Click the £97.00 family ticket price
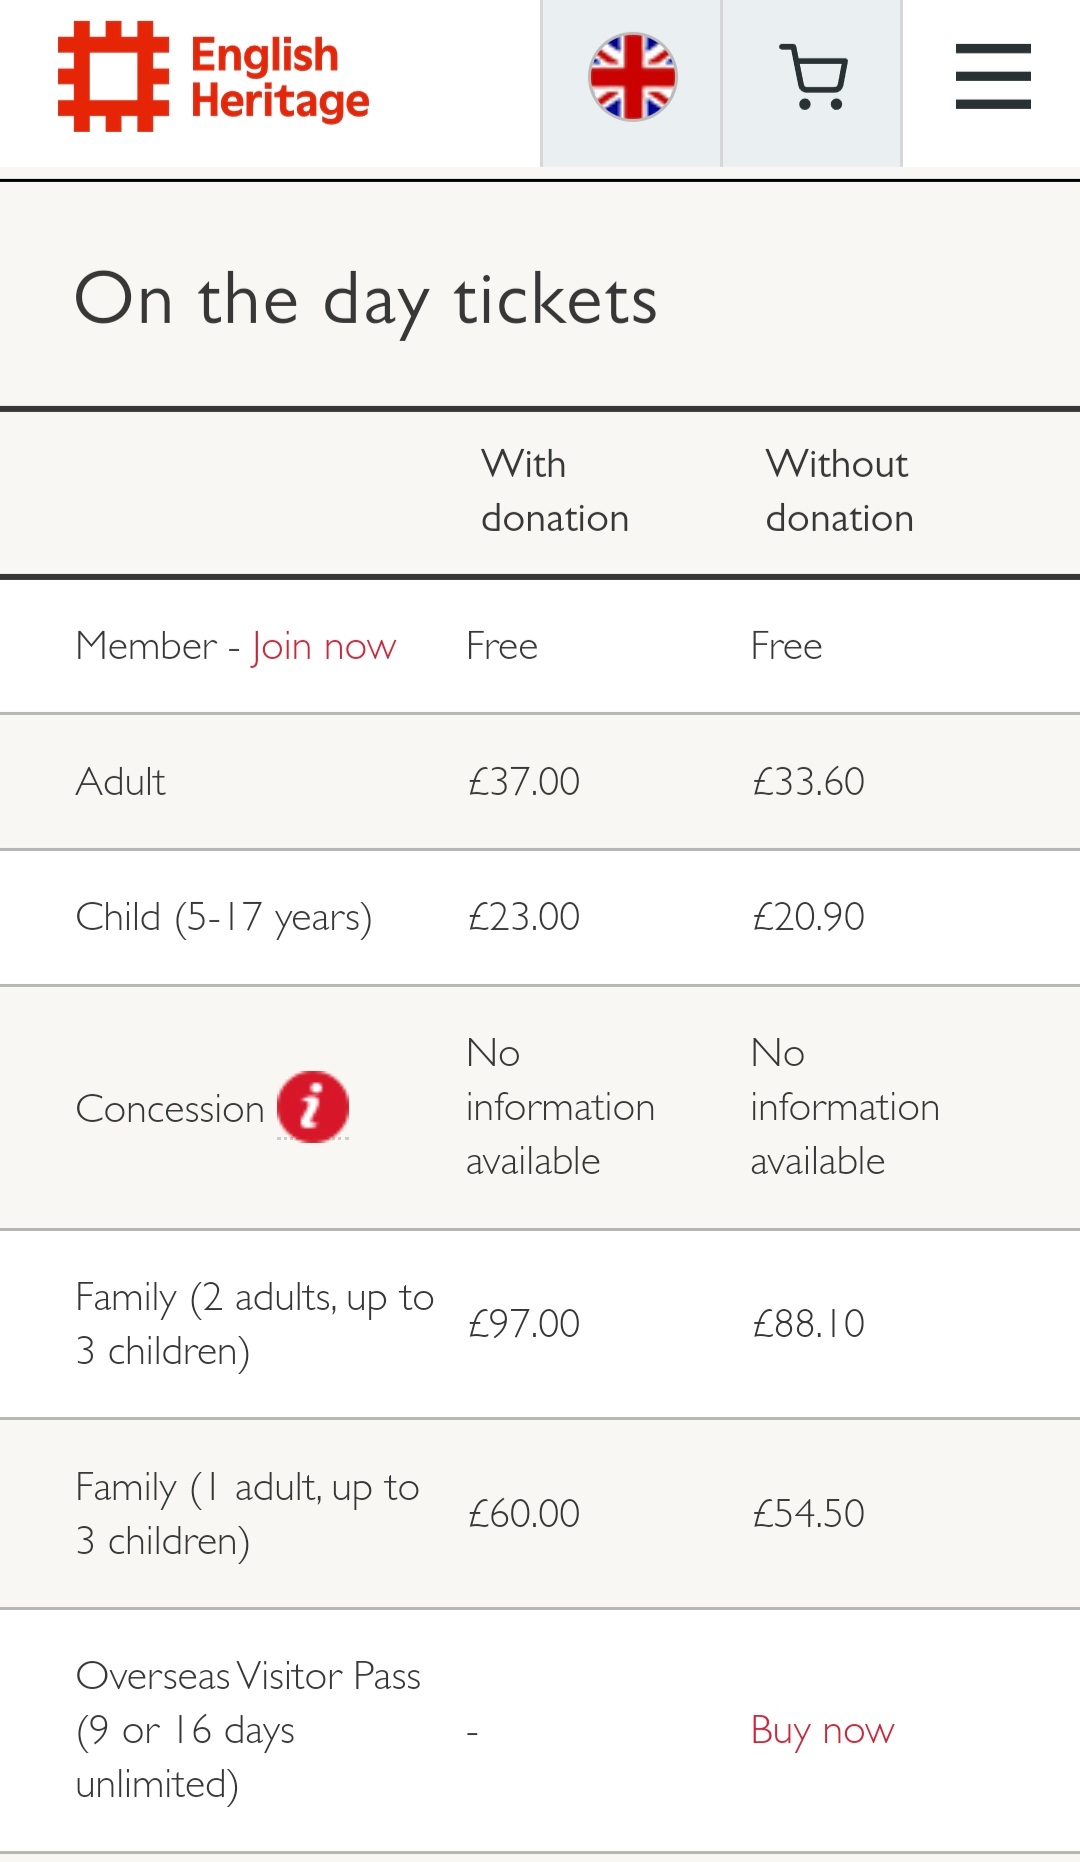This screenshot has width=1080, height=1862. click(x=523, y=1323)
